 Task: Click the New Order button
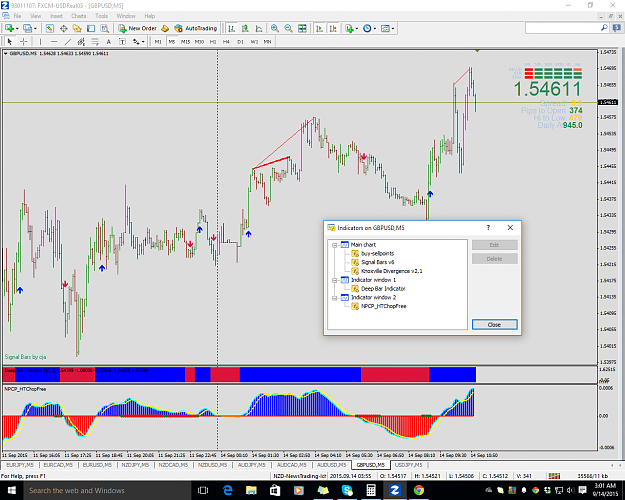point(138,28)
